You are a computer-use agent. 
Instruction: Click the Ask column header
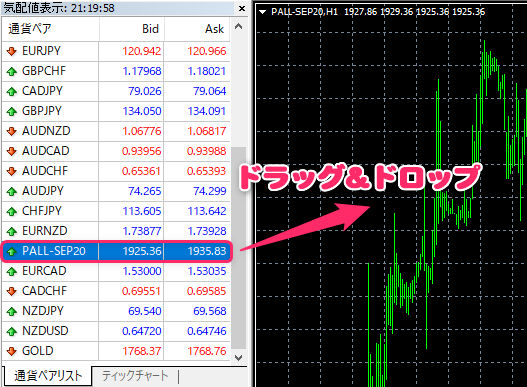(x=197, y=29)
